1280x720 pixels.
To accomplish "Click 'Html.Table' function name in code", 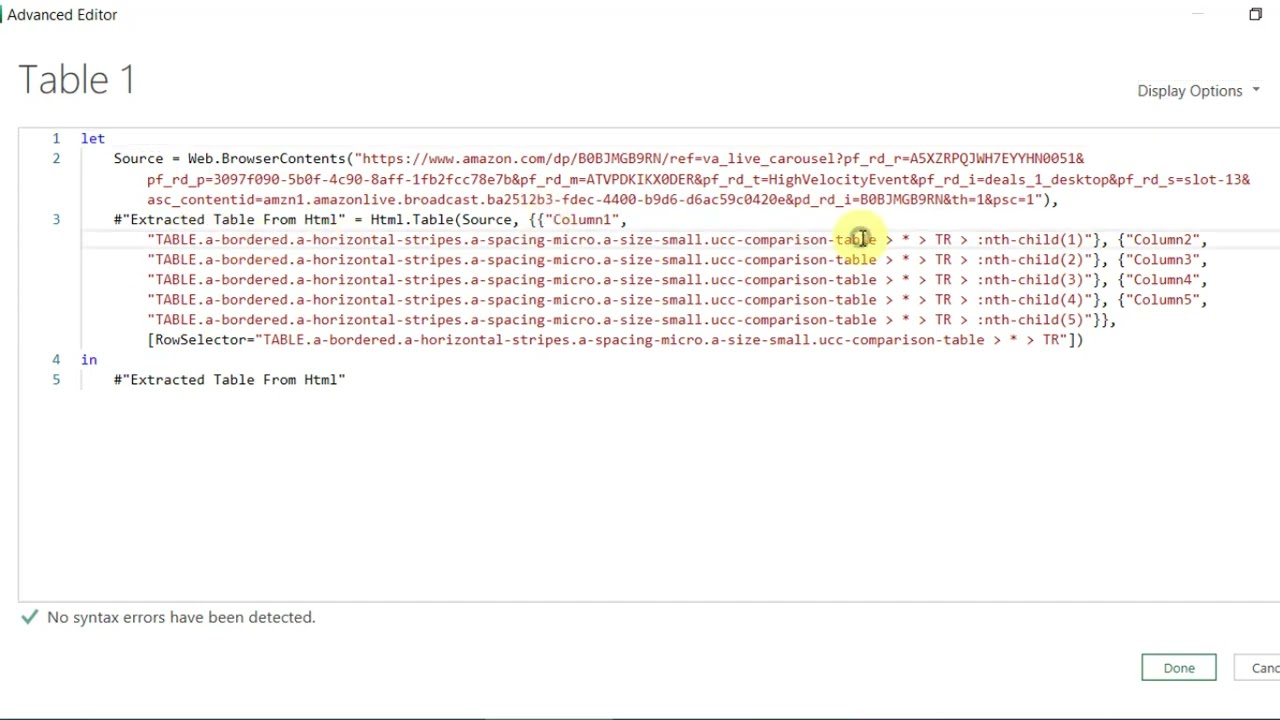I will coord(411,219).
